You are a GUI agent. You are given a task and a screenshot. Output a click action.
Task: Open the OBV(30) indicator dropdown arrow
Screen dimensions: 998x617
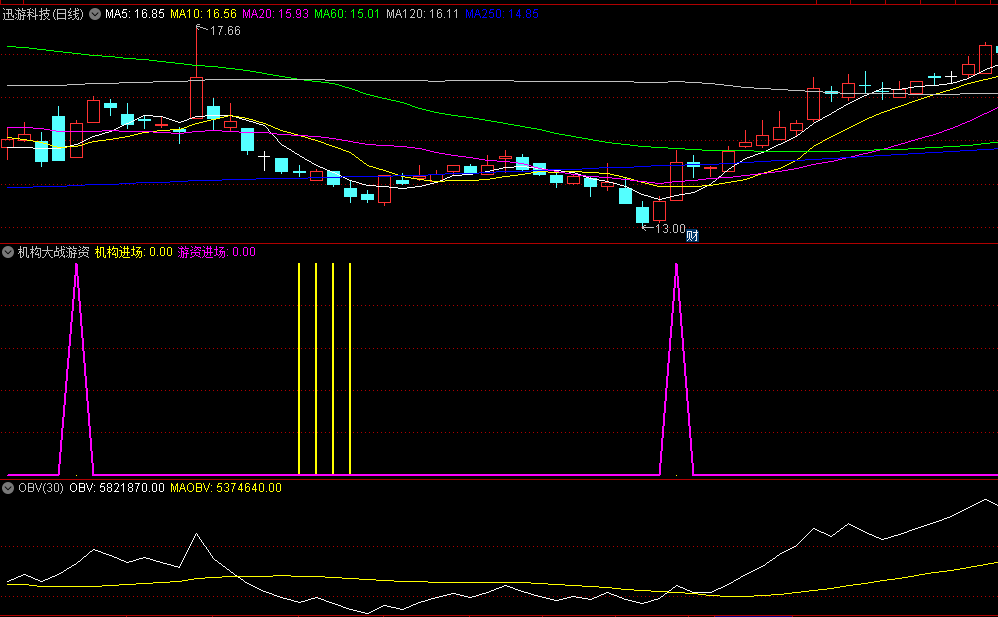(x=8, y=488)
